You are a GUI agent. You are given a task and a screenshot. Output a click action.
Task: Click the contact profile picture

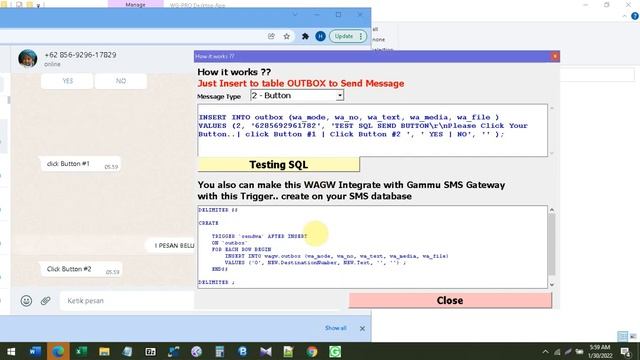click(28, 58)
